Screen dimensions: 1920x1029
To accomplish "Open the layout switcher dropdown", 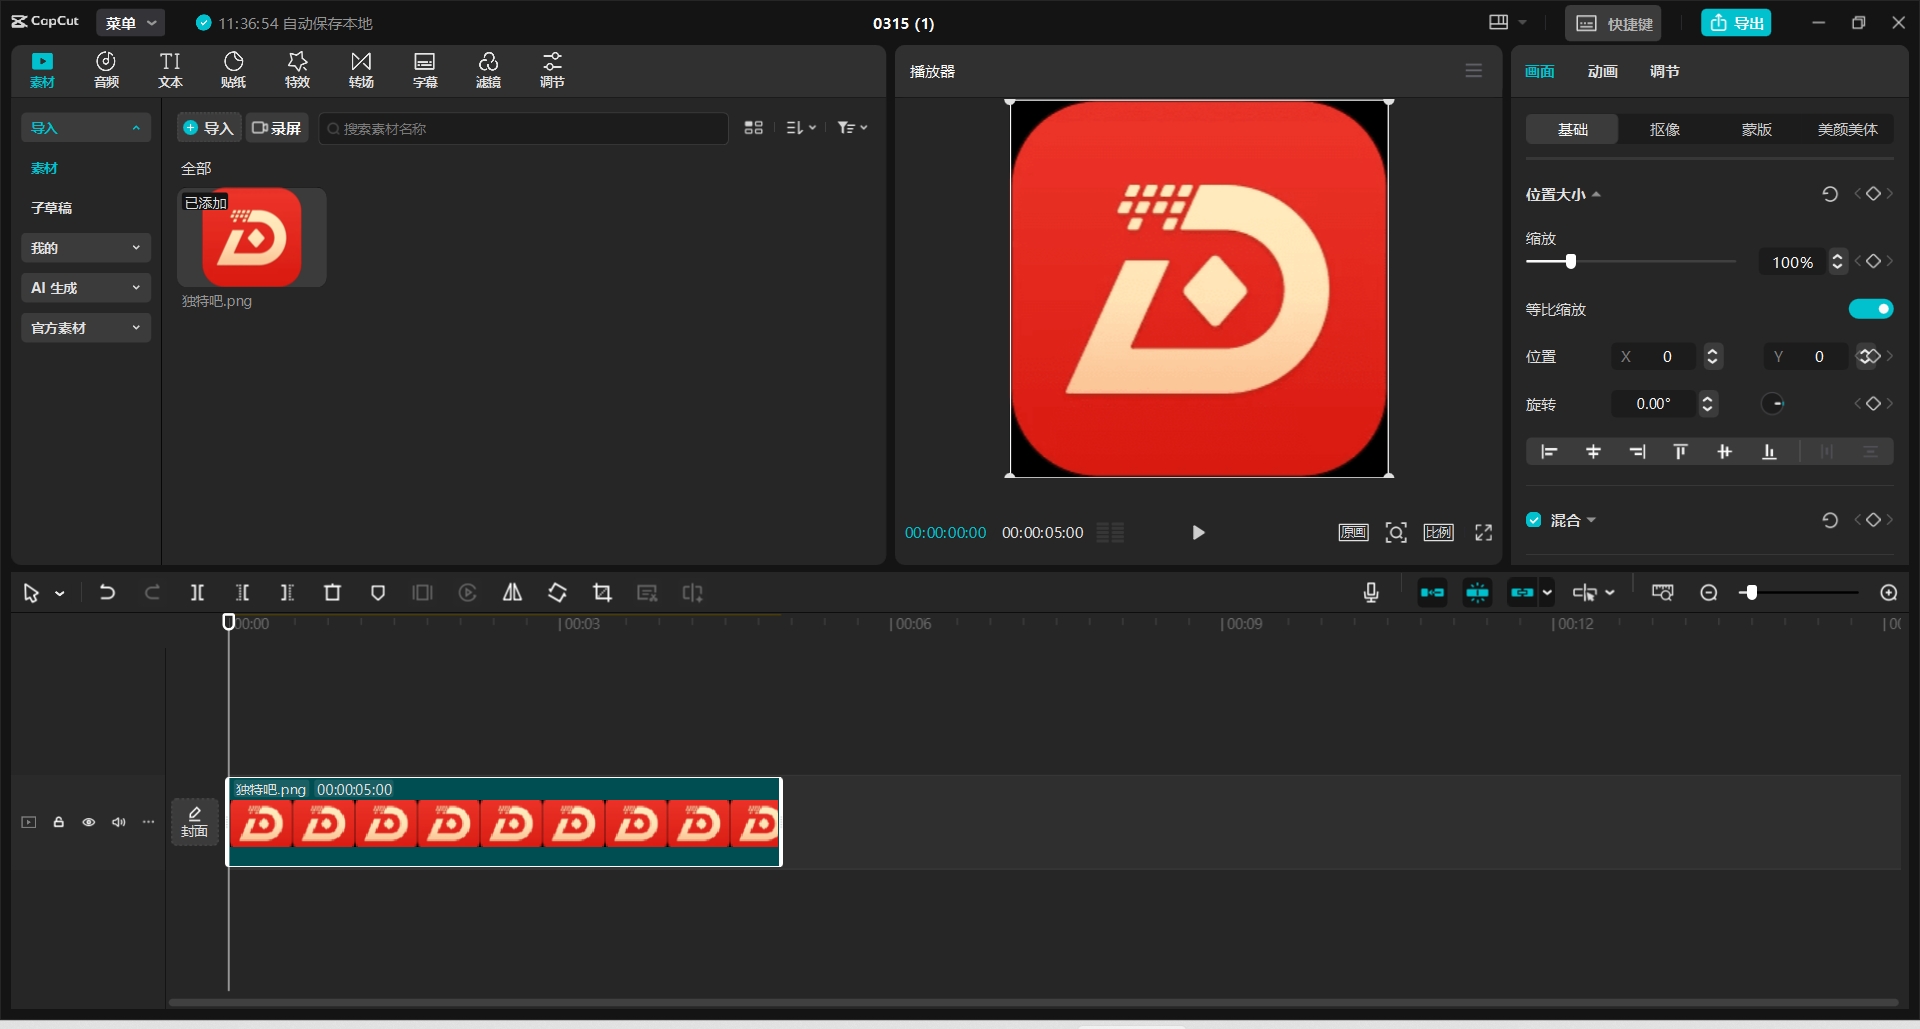I will (1507, 22).
